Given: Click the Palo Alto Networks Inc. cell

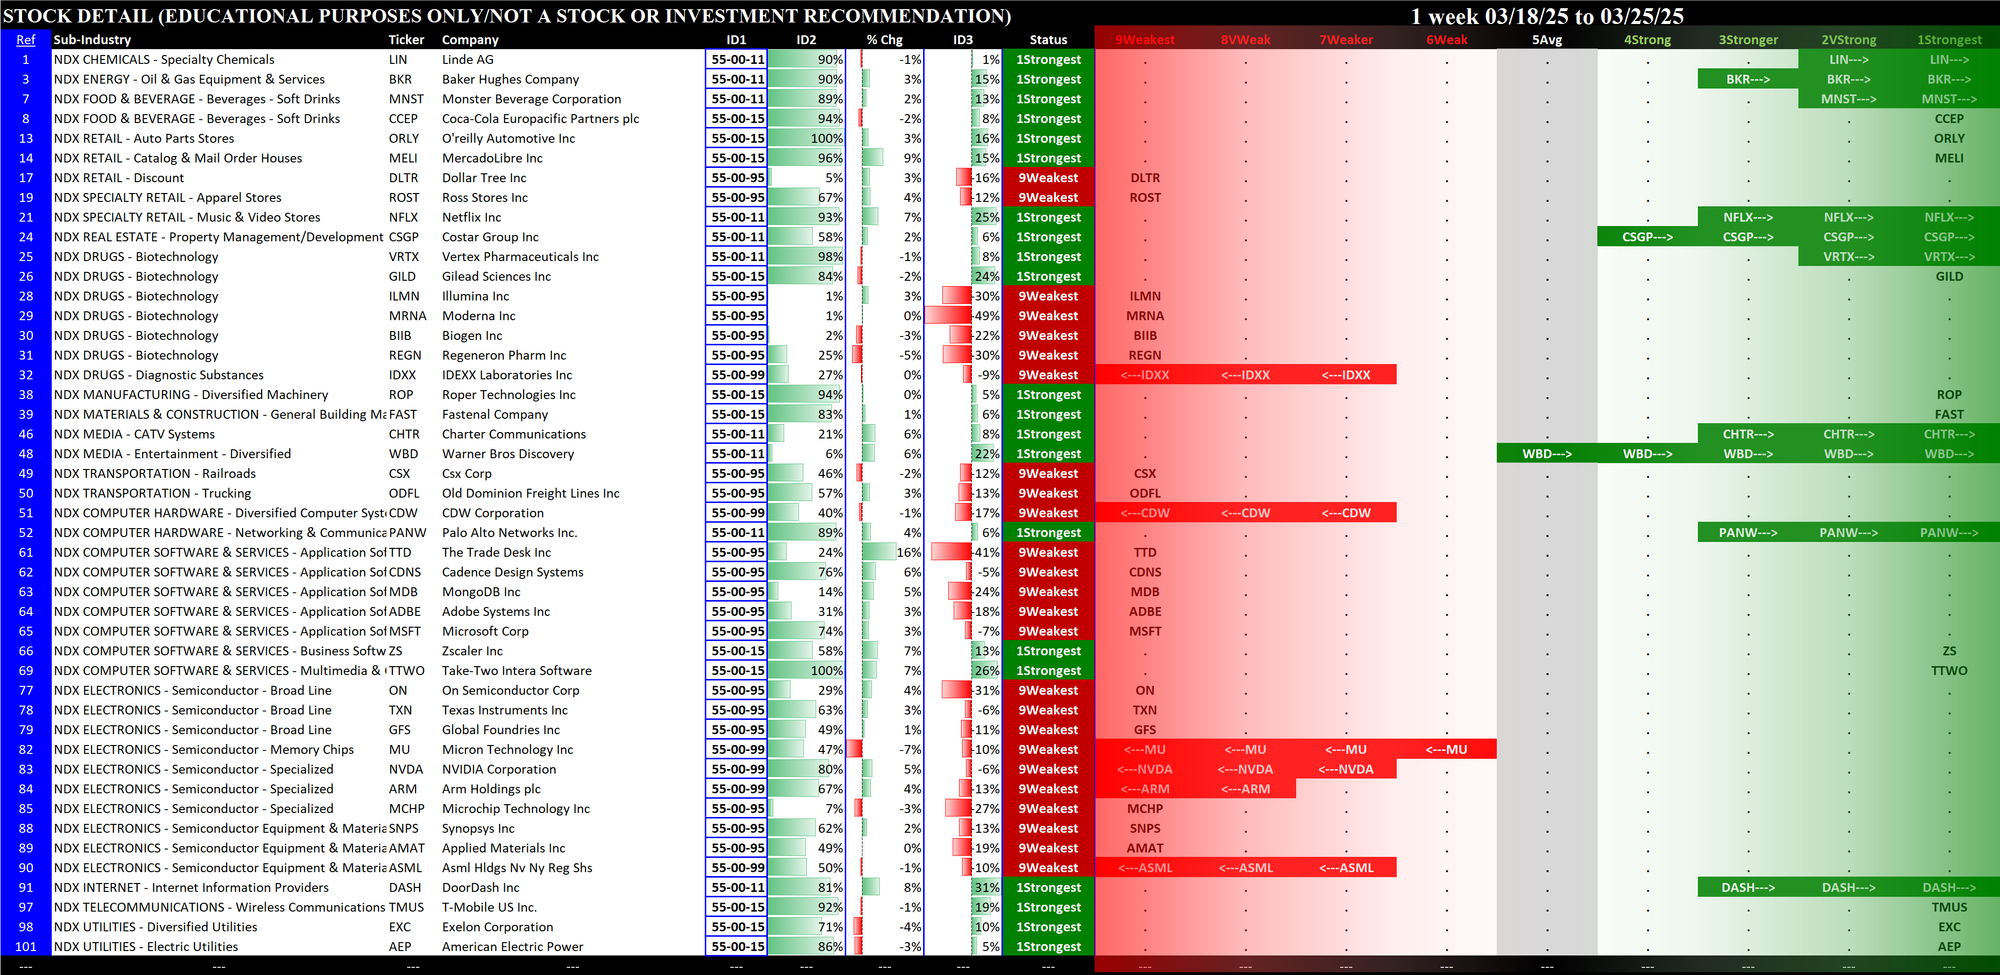Looking at the screenshot, I should tap(509, 533).
